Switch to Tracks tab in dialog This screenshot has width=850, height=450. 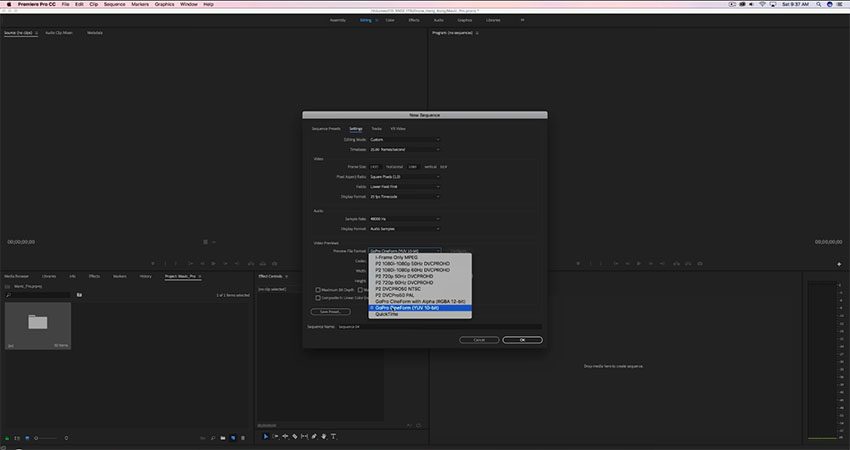pyautogui.click(x=376, y=129)
